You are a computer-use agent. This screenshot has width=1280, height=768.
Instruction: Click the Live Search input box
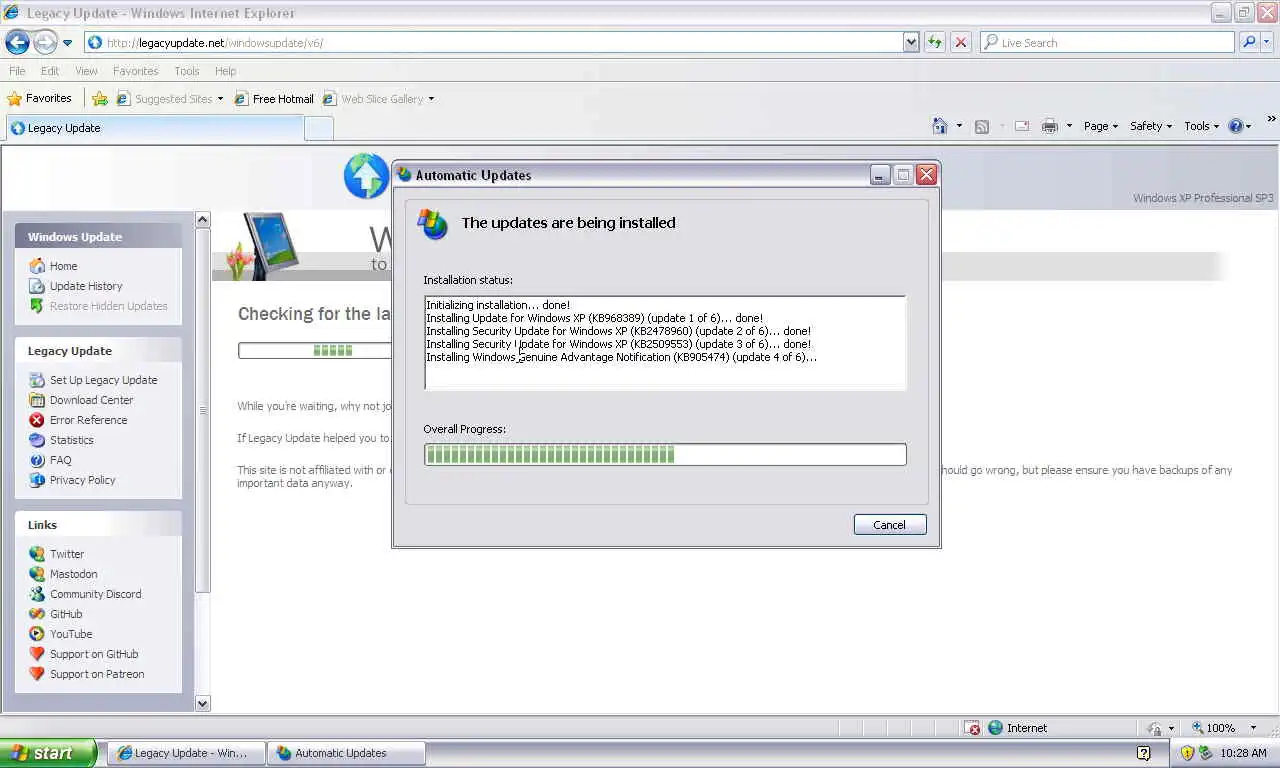pos(1107,42)
